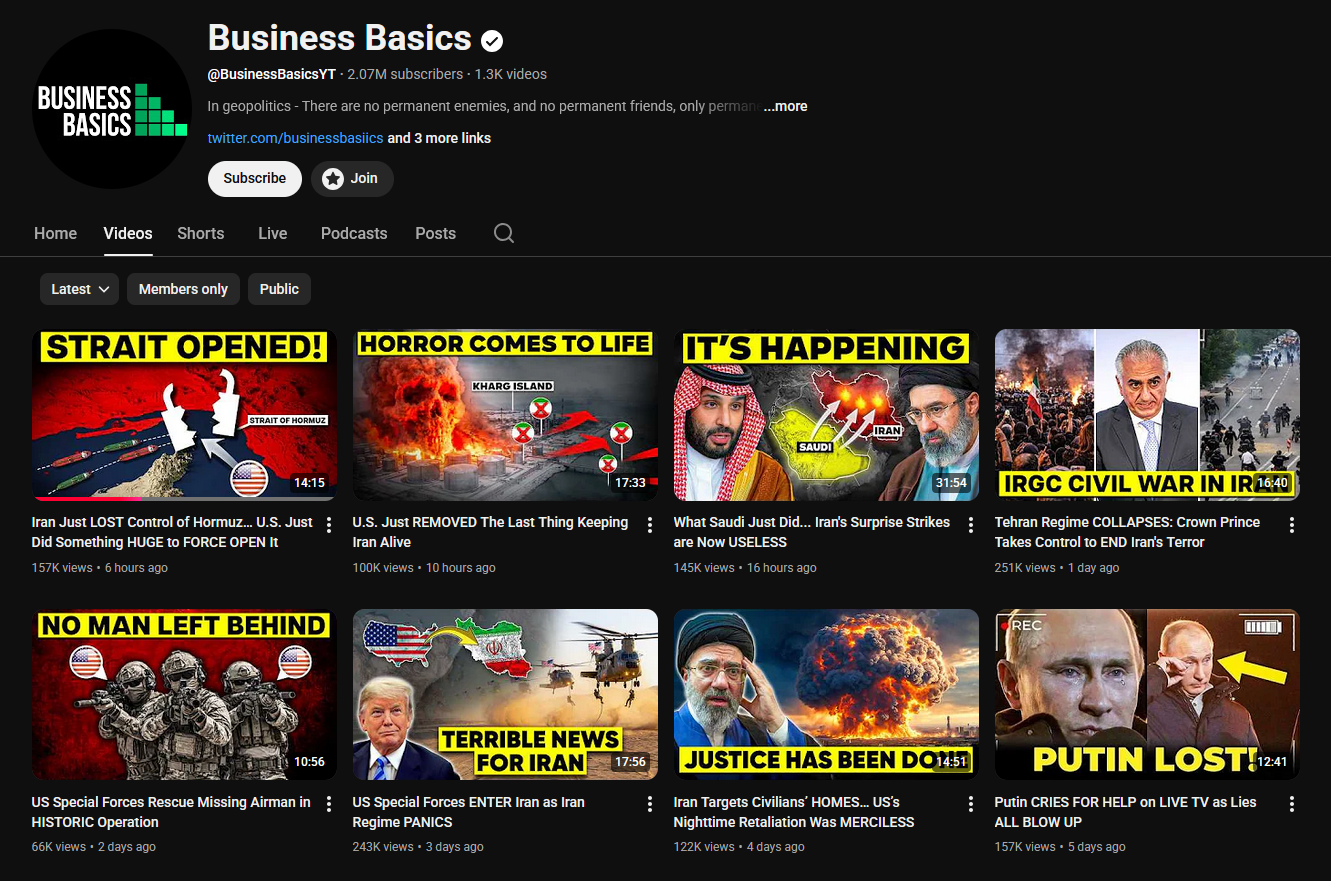Click the verified checkmark badge beside channel name
Viewport: 1331px width, 881px height.
492,40
